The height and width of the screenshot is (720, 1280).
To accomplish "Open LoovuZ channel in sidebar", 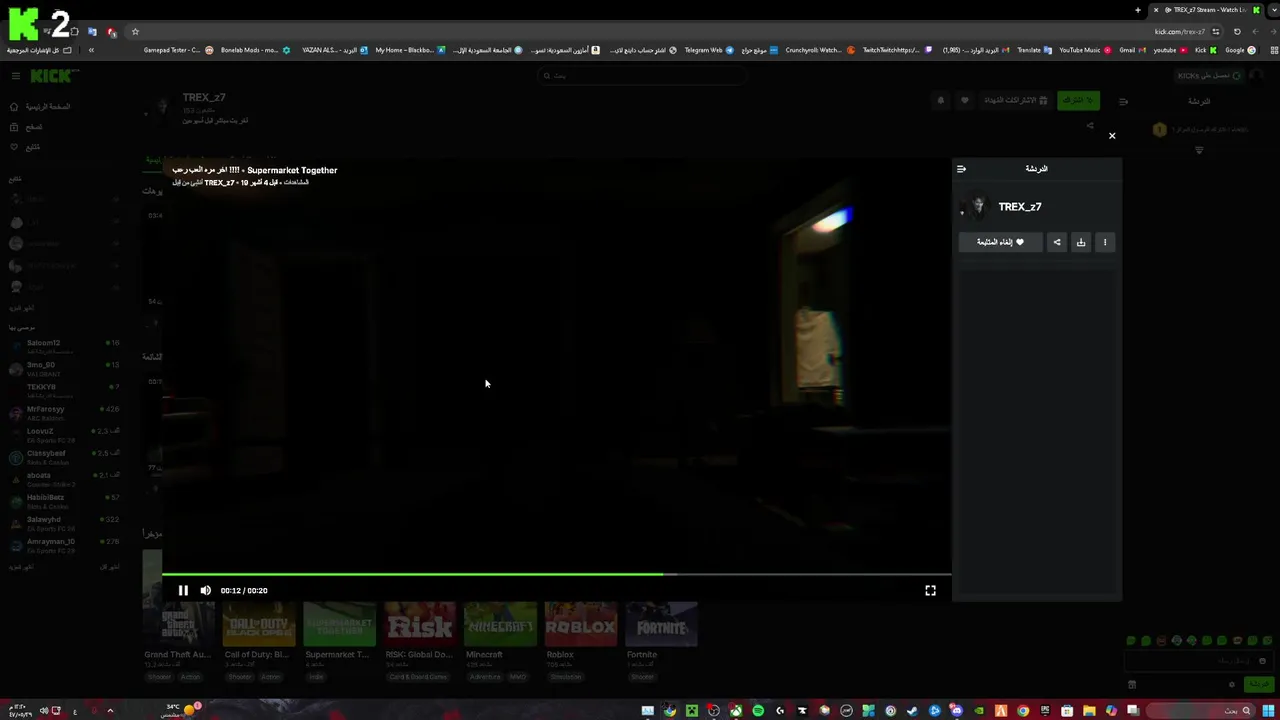I will [62, 434].
